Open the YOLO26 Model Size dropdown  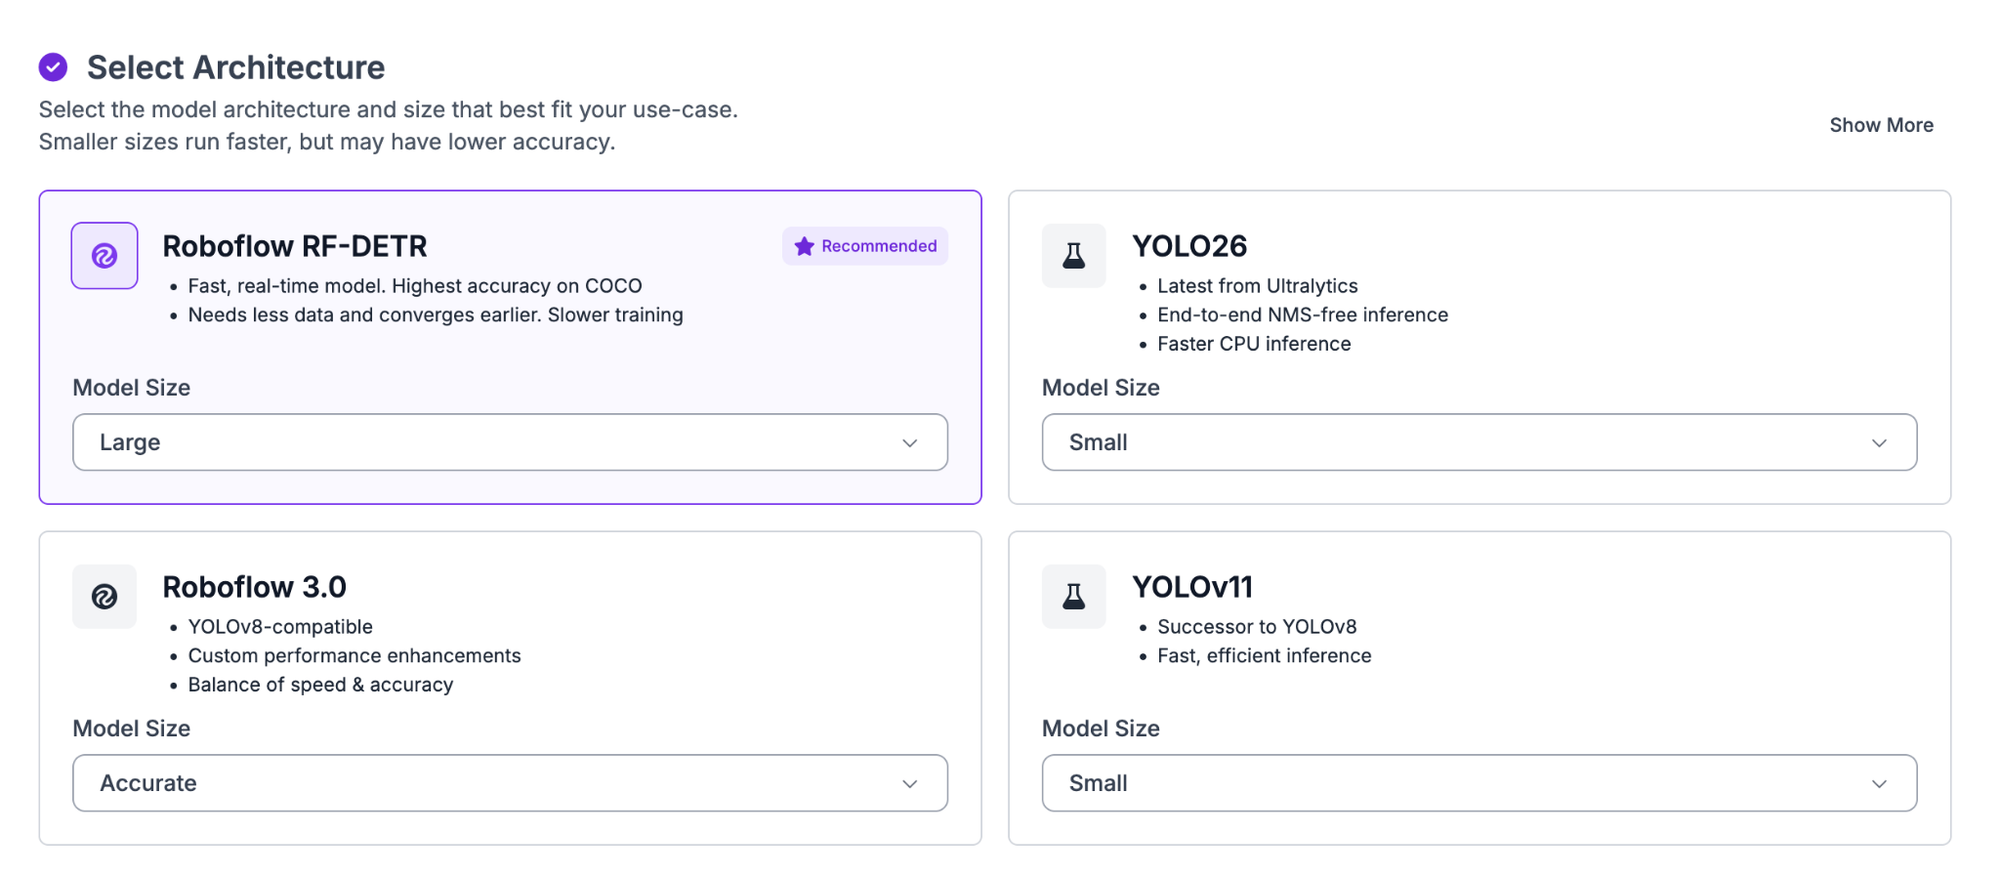click(x=1479, y=442)
